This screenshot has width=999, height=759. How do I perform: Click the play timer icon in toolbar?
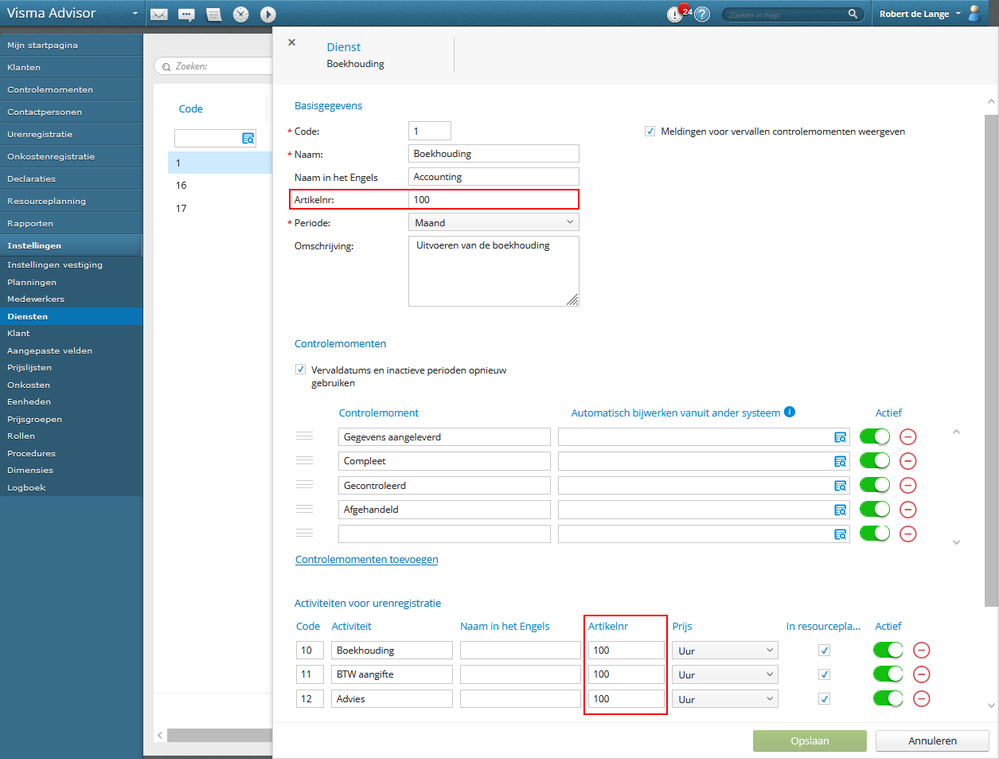coord(268,14)
